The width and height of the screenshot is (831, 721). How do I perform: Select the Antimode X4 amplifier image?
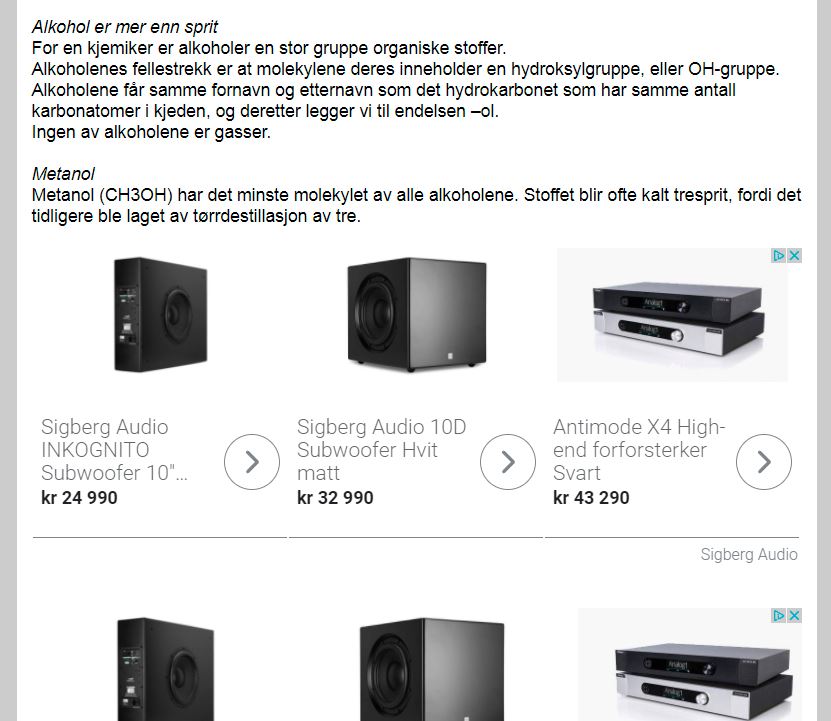[672, 315]
